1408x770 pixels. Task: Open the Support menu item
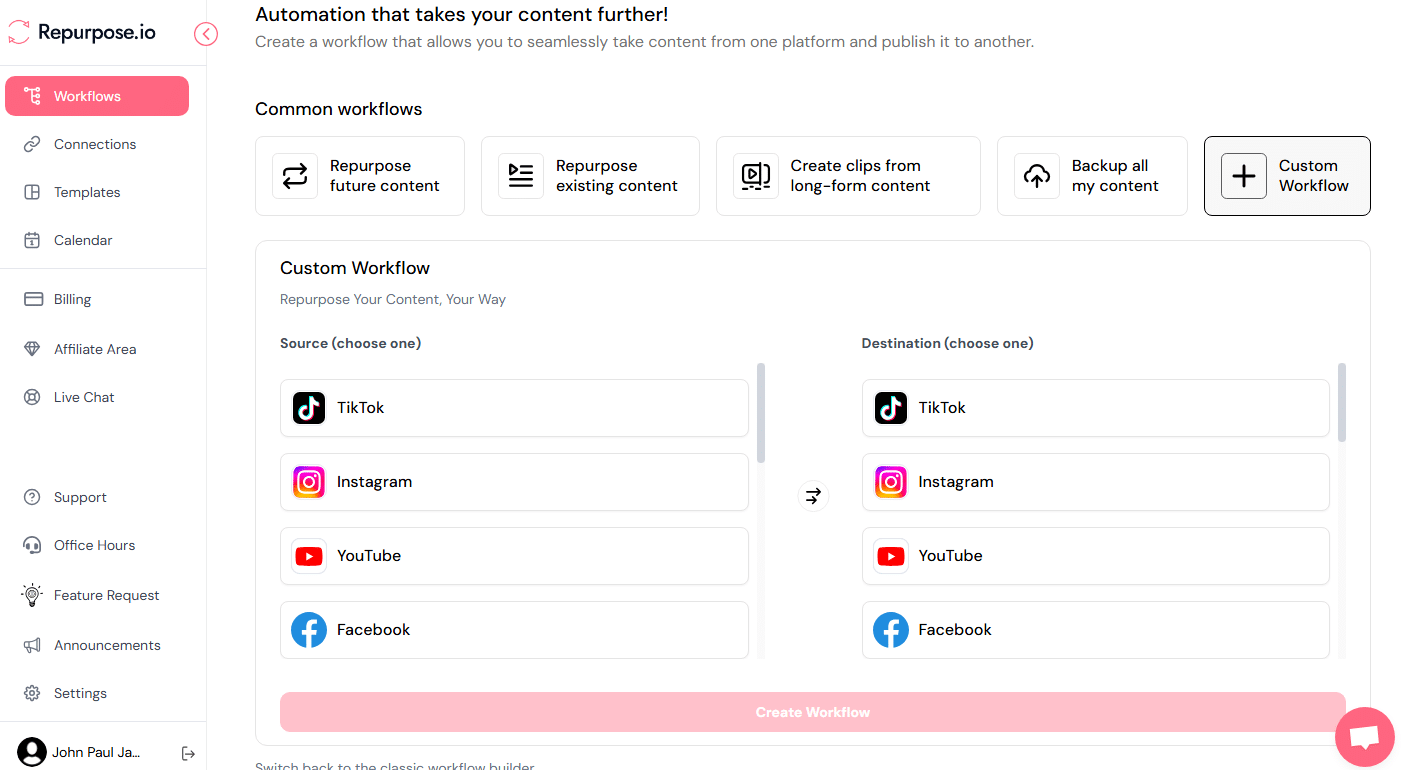79,496
